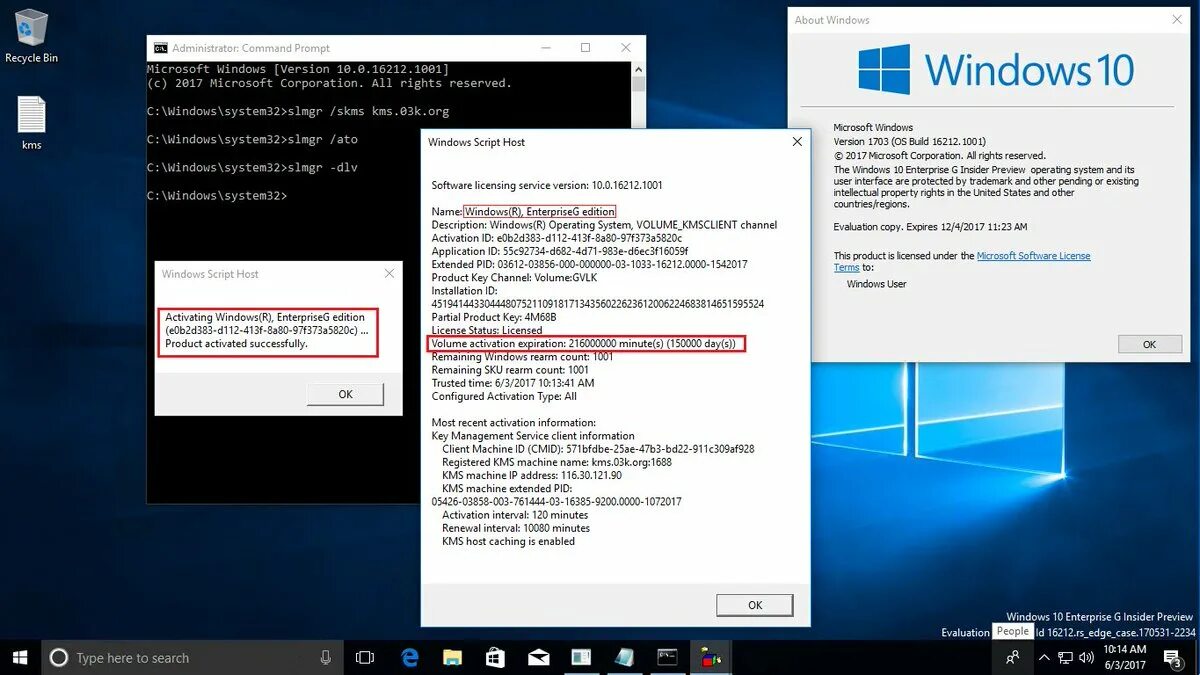Image resolution: width=1200 pixels, height=675 pixels.
Task: Click the 'slmgr /skms kms.03k.org' command line
Action: pos(298,111)
